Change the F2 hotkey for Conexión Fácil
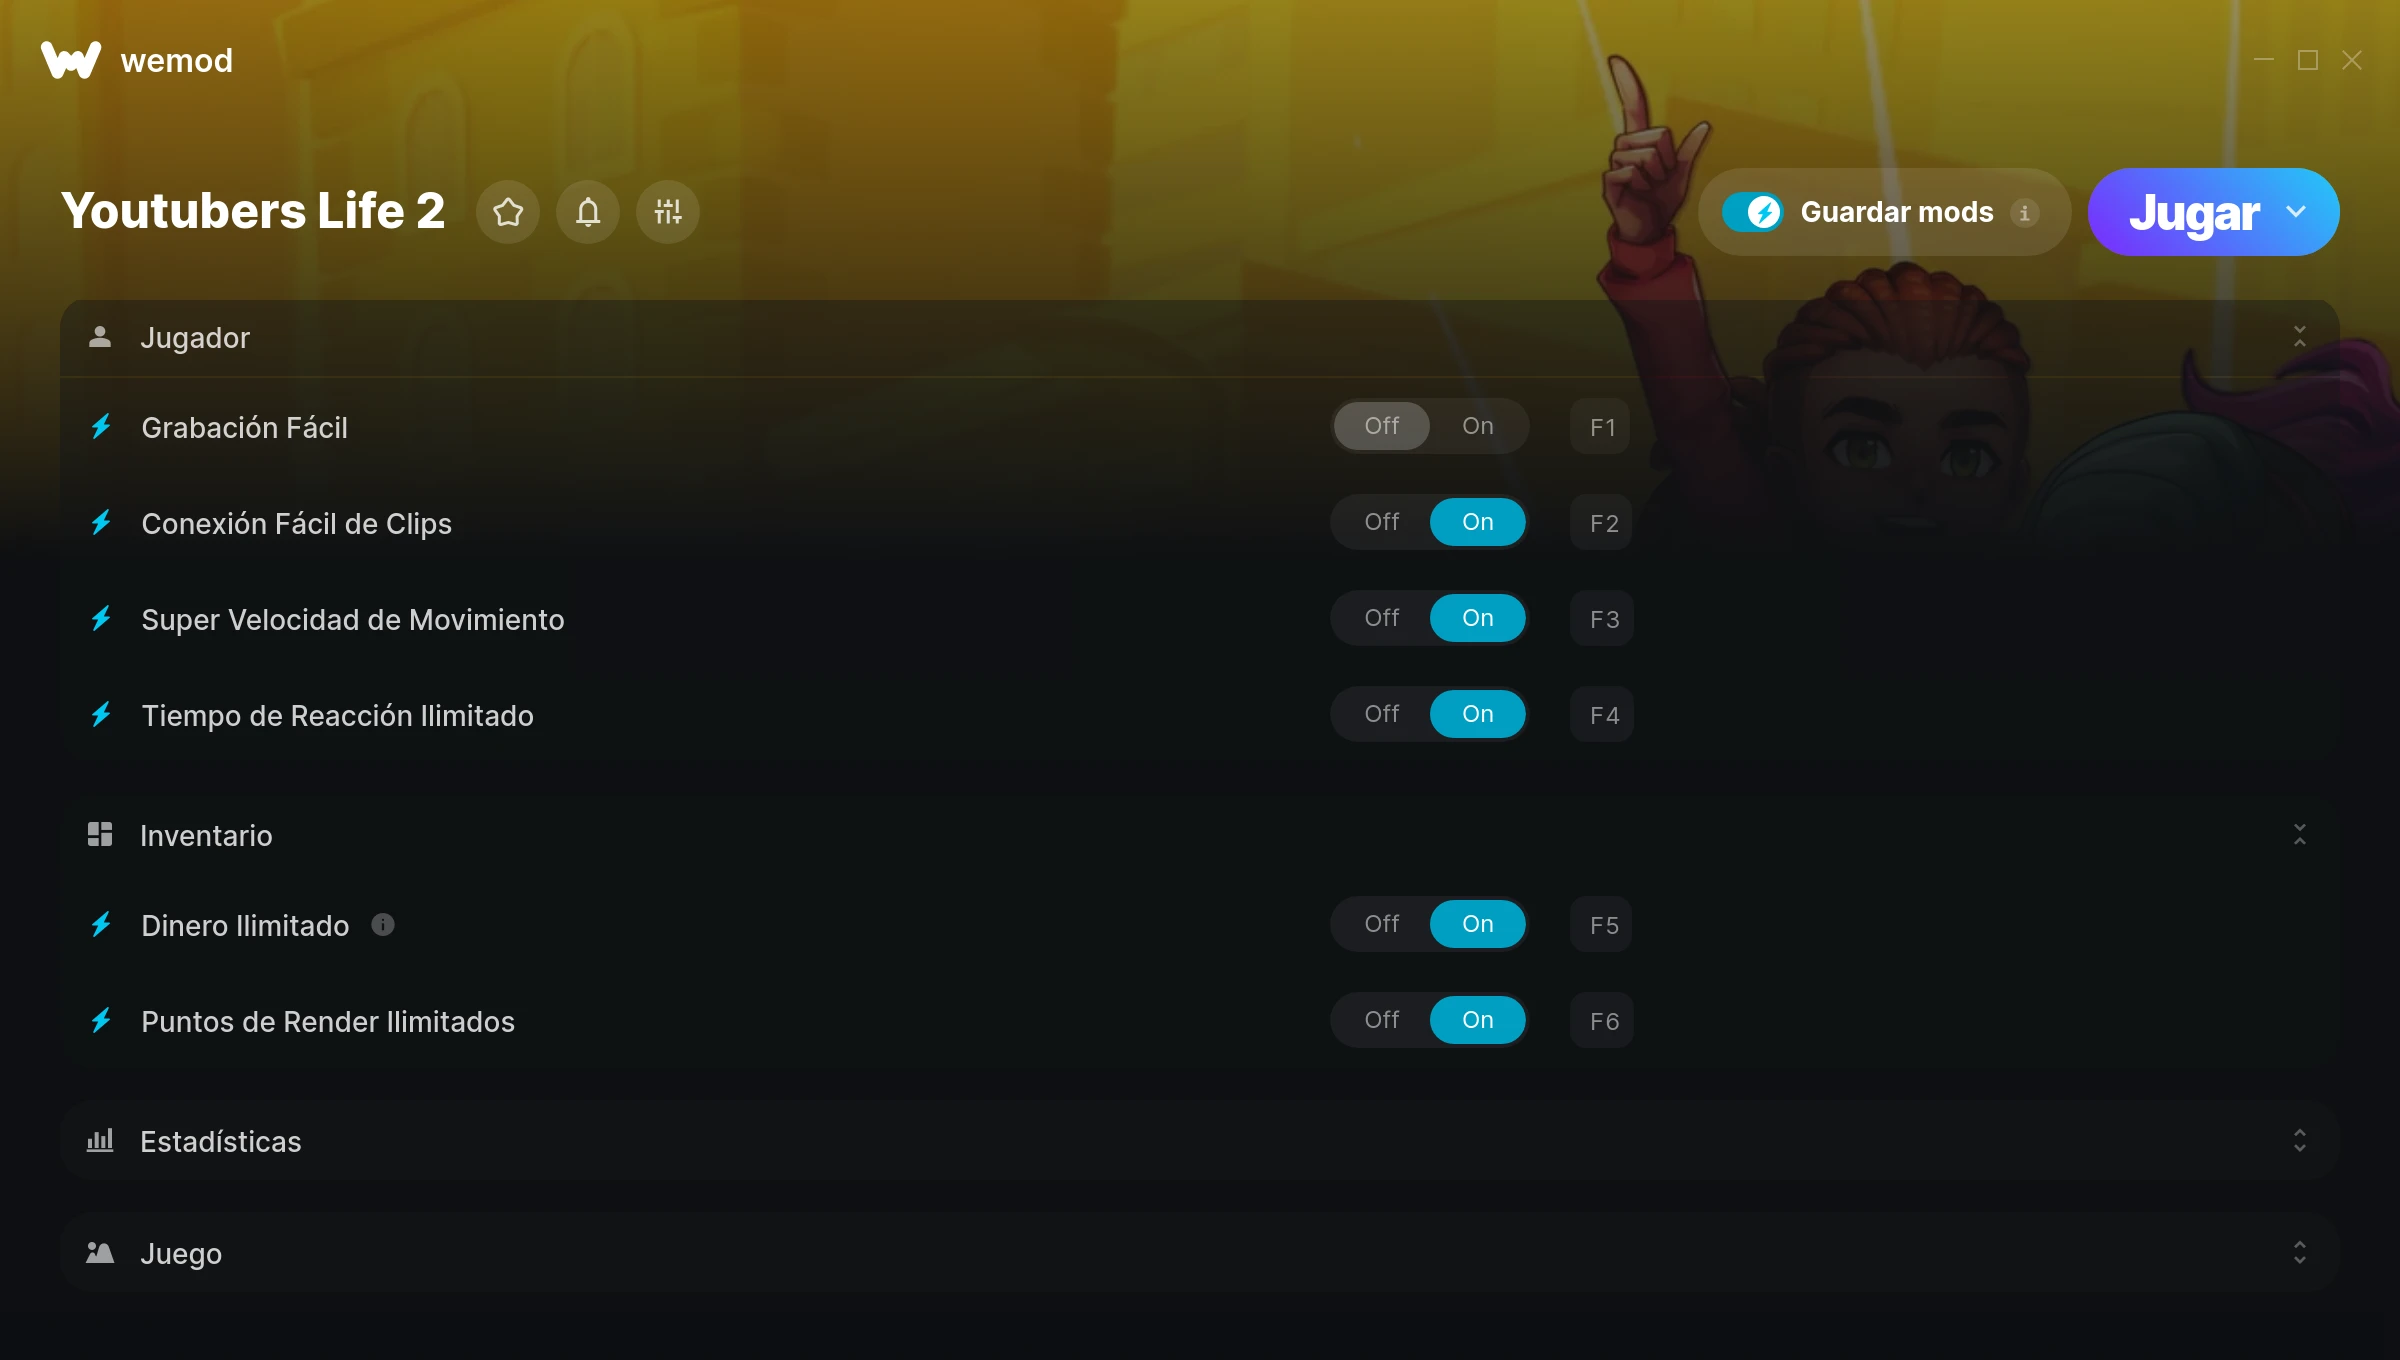2400x1360 pixels. pyautogui.click(x=1602, y=523)
